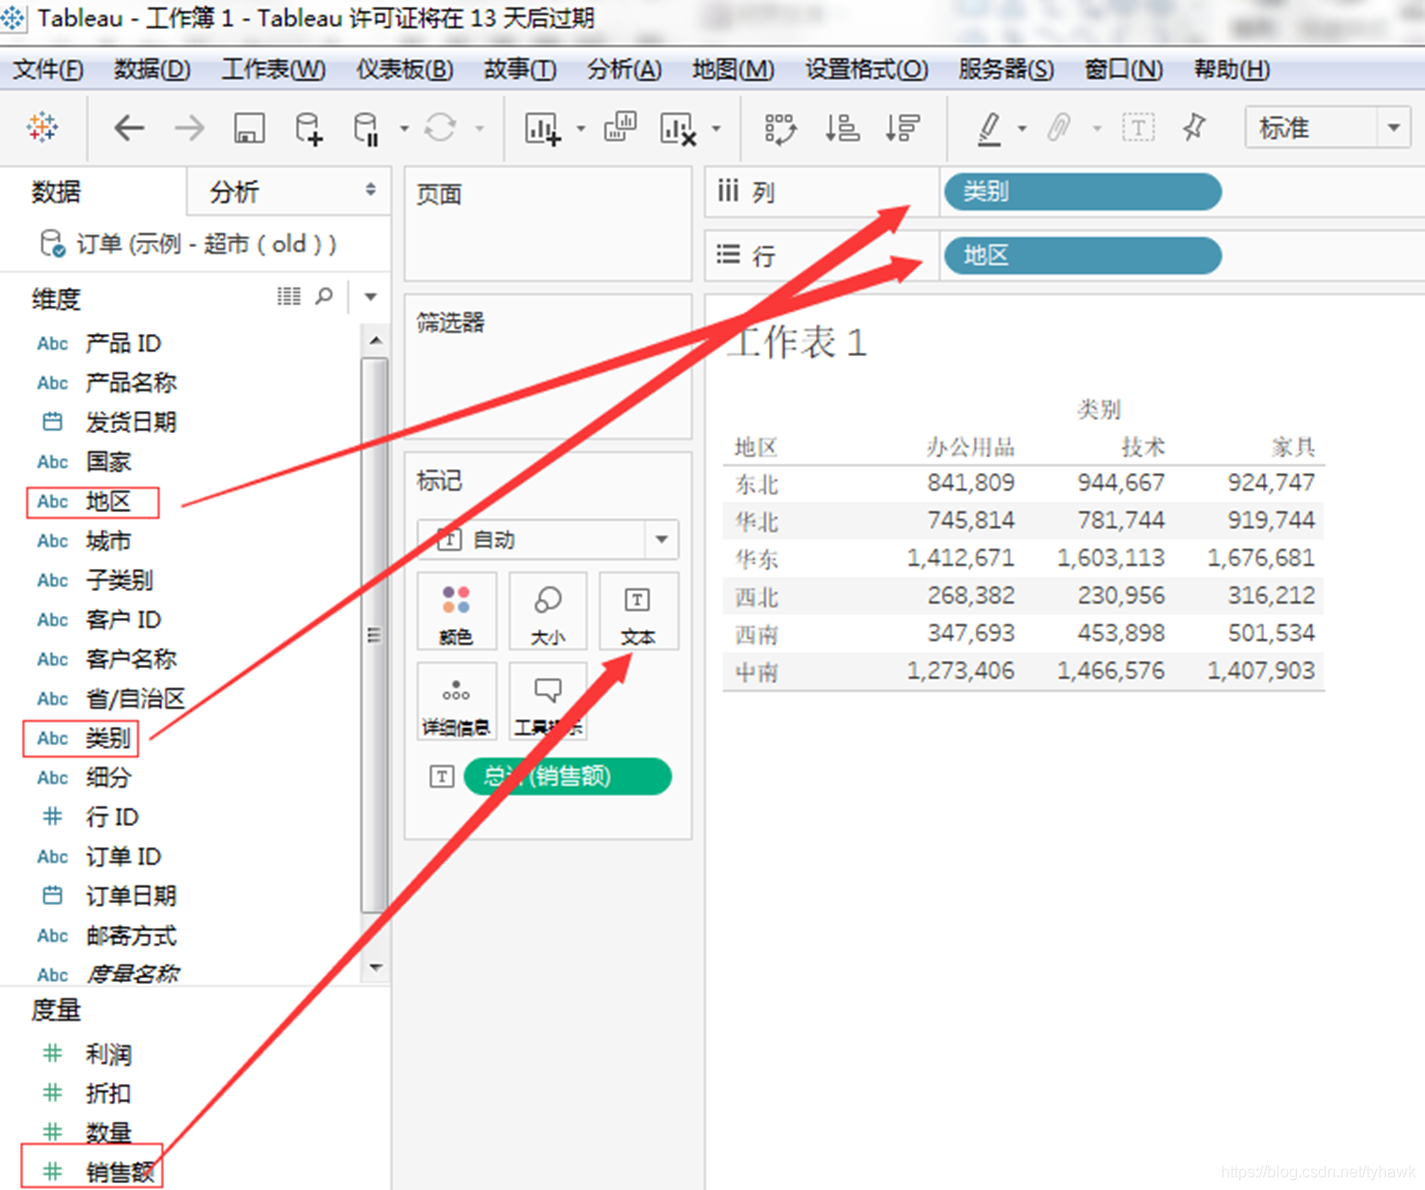Pause auto updates of data source icon
The height and width of the screenshot is (1190, 1425).
click(366, 128)
